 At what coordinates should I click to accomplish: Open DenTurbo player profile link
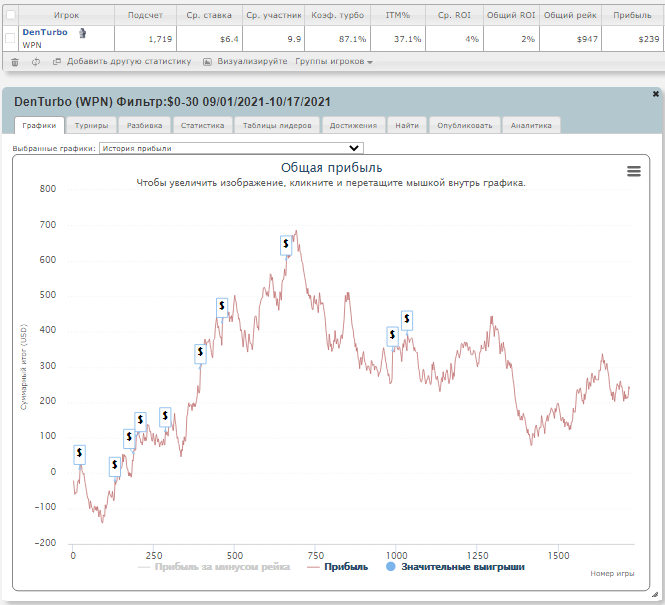point(45,32)
